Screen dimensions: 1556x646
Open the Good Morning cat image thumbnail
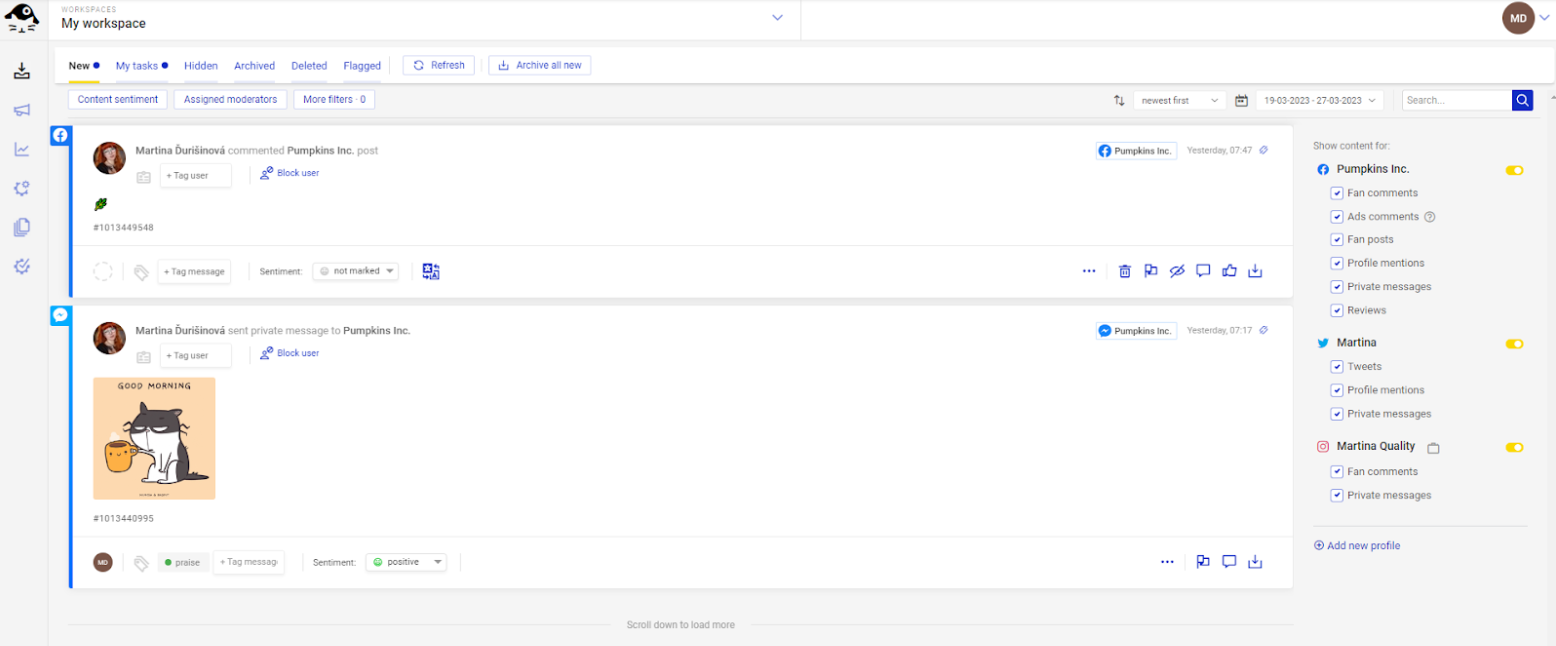[x=154, y=438]
